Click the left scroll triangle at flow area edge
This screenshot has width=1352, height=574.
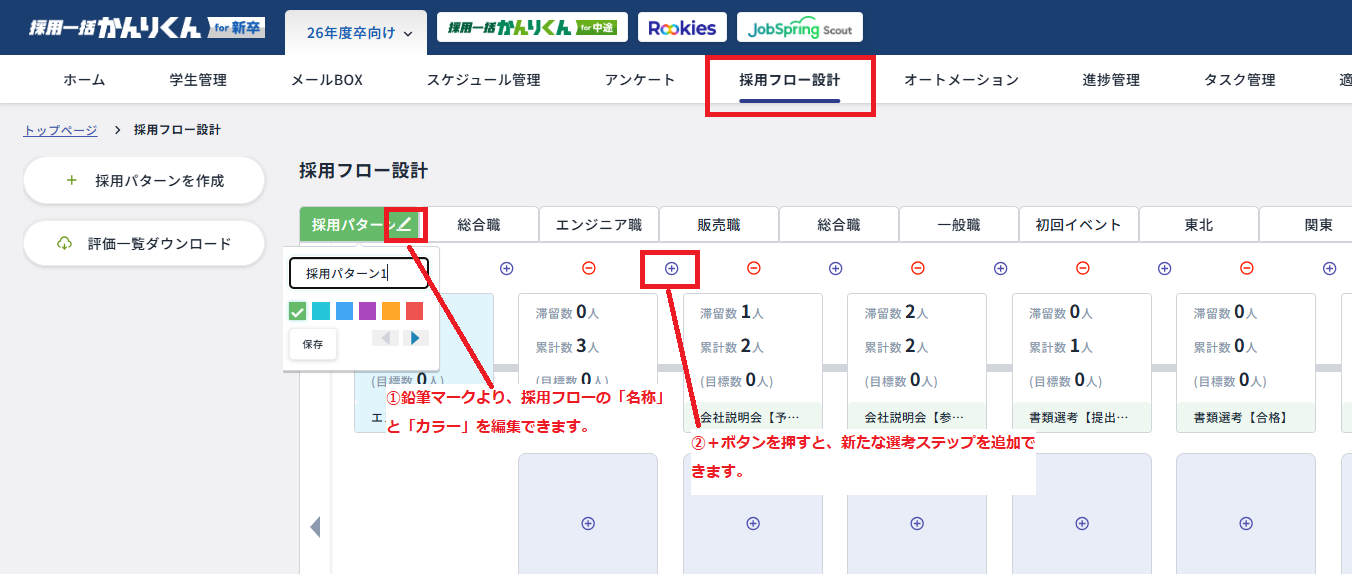[315, 527]
